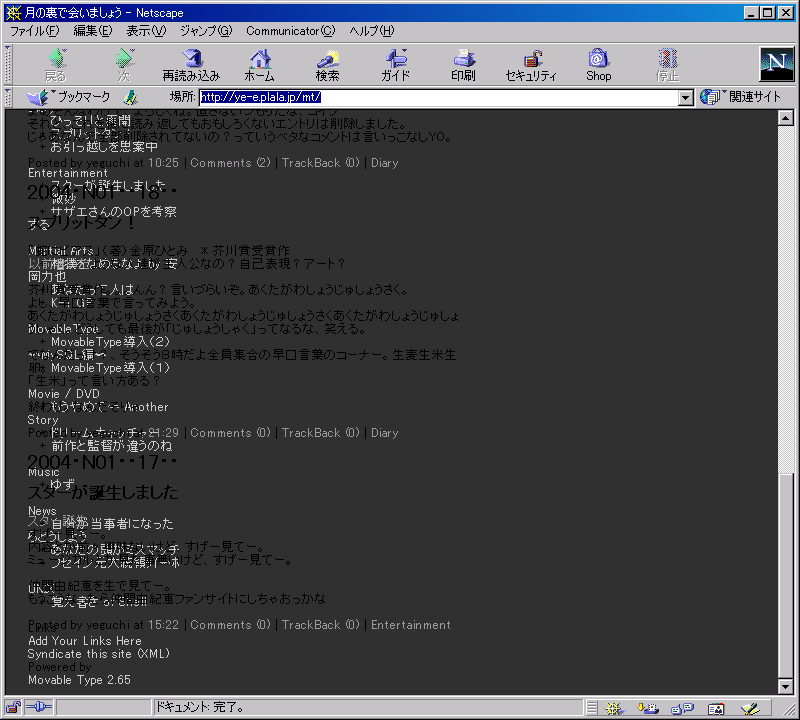Open the Communicator(C) menu
Screen dimensions: 800x720
click(290, 31)
